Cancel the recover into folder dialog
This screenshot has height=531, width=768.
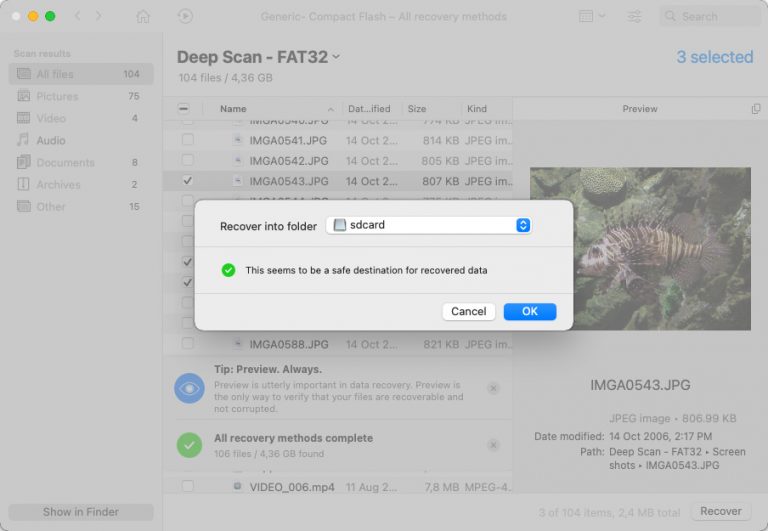click(x=468, y=312)
